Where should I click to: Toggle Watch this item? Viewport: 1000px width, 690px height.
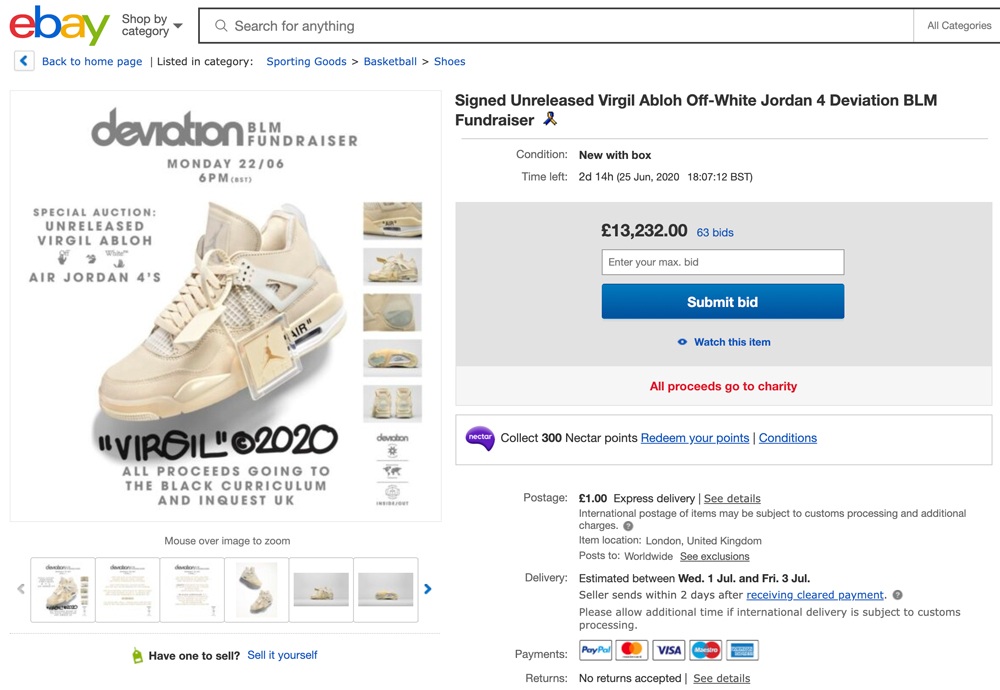[724, 342]
